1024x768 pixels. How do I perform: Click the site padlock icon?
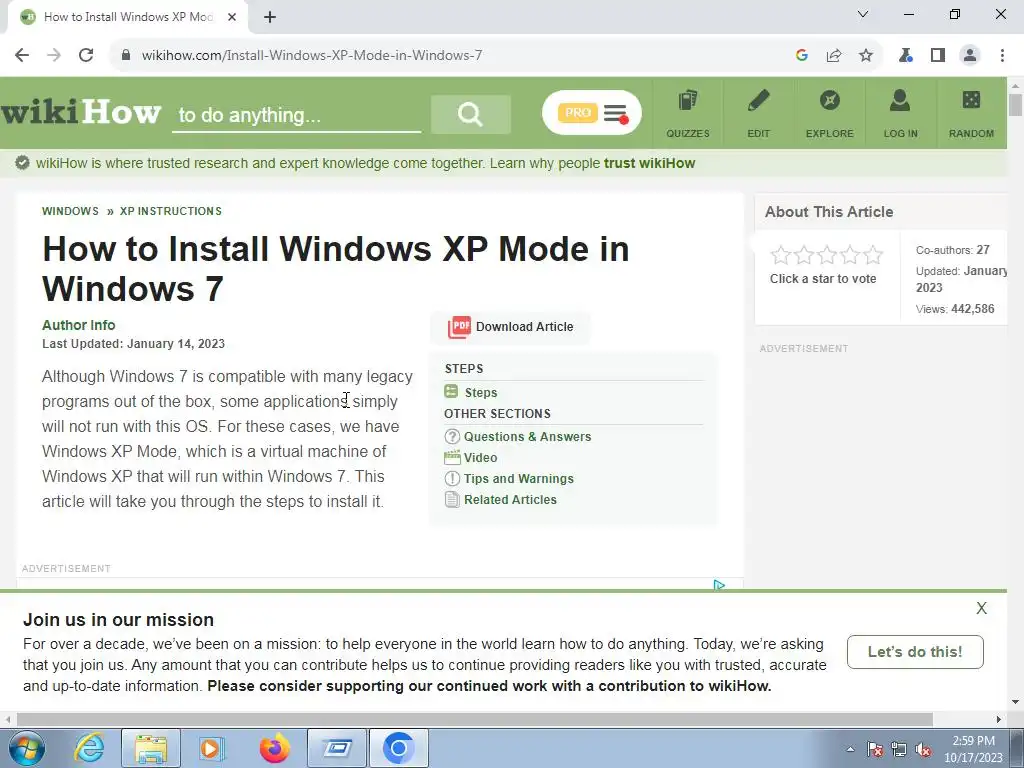[126, 56]
